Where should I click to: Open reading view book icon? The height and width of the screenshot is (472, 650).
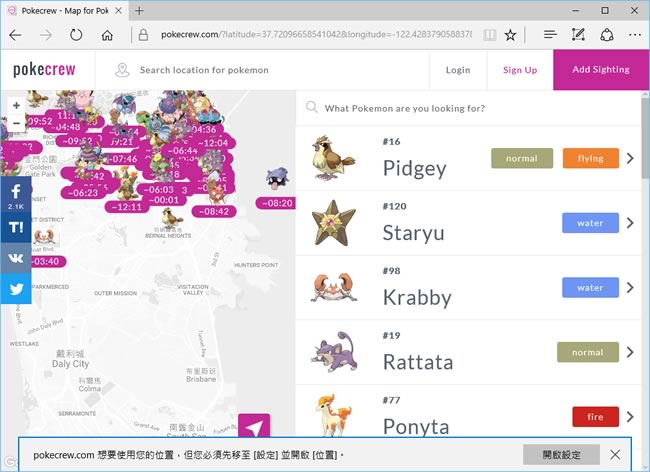click(x=490, y=35)
